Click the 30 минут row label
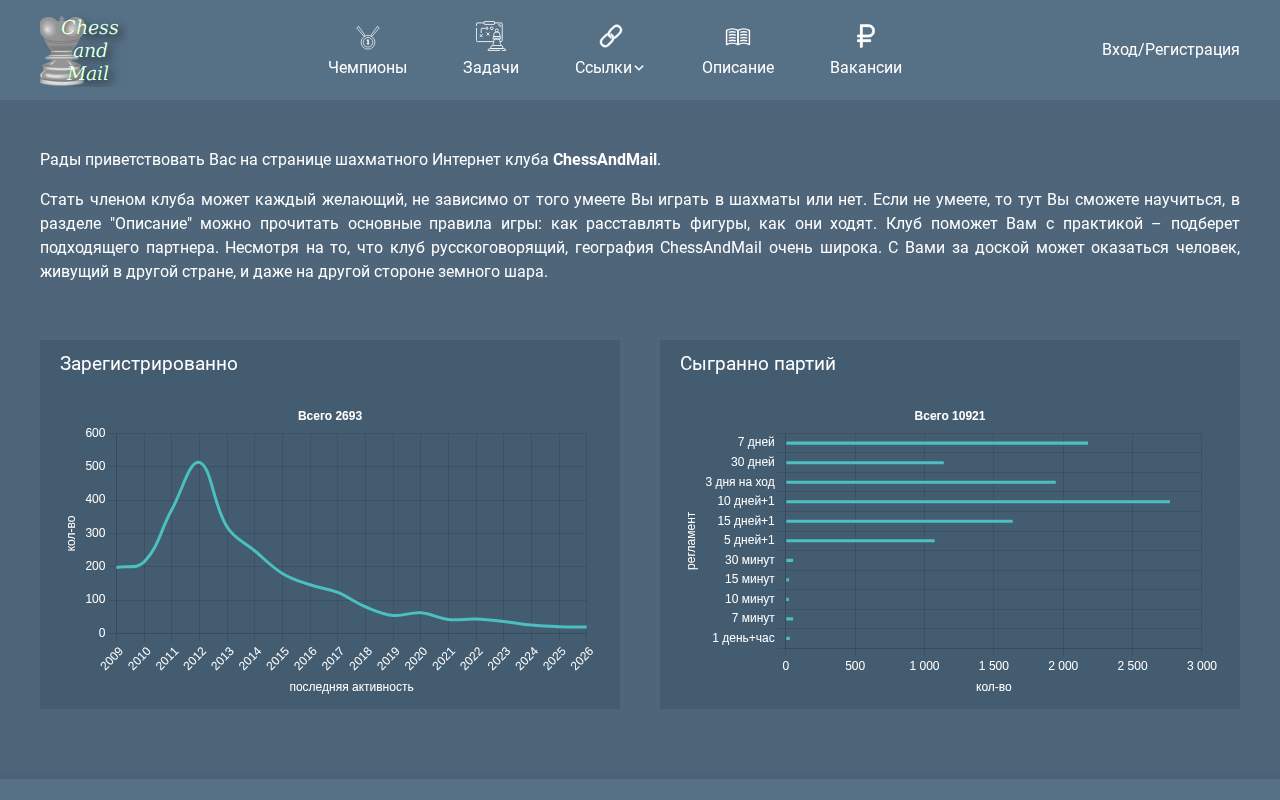Screen dimensions: 1280x800 pos(750,560)
